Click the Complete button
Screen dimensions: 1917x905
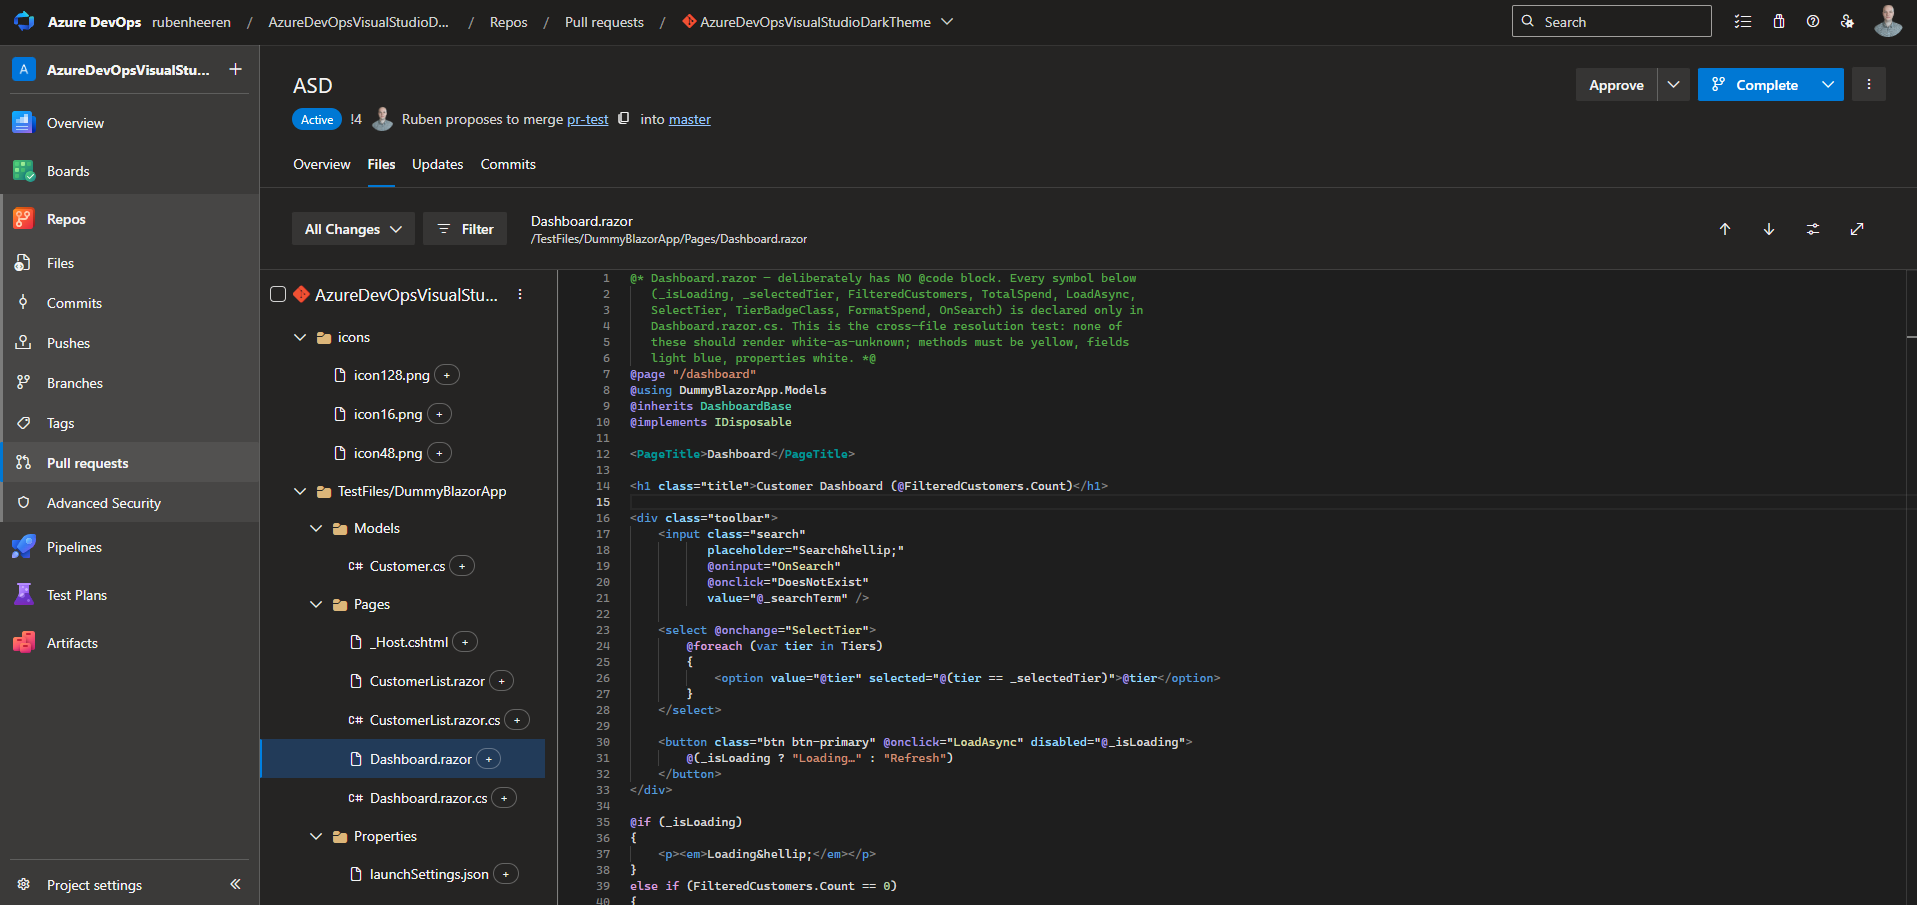[x=1755, y=85]
